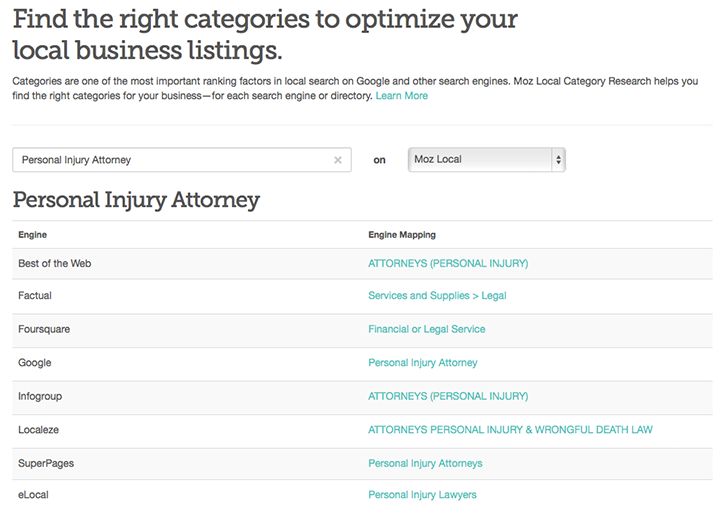Open Factual's Services and Supplies > Legal link
The width and height of the screenshot is (728, 515).
point(437,297)
